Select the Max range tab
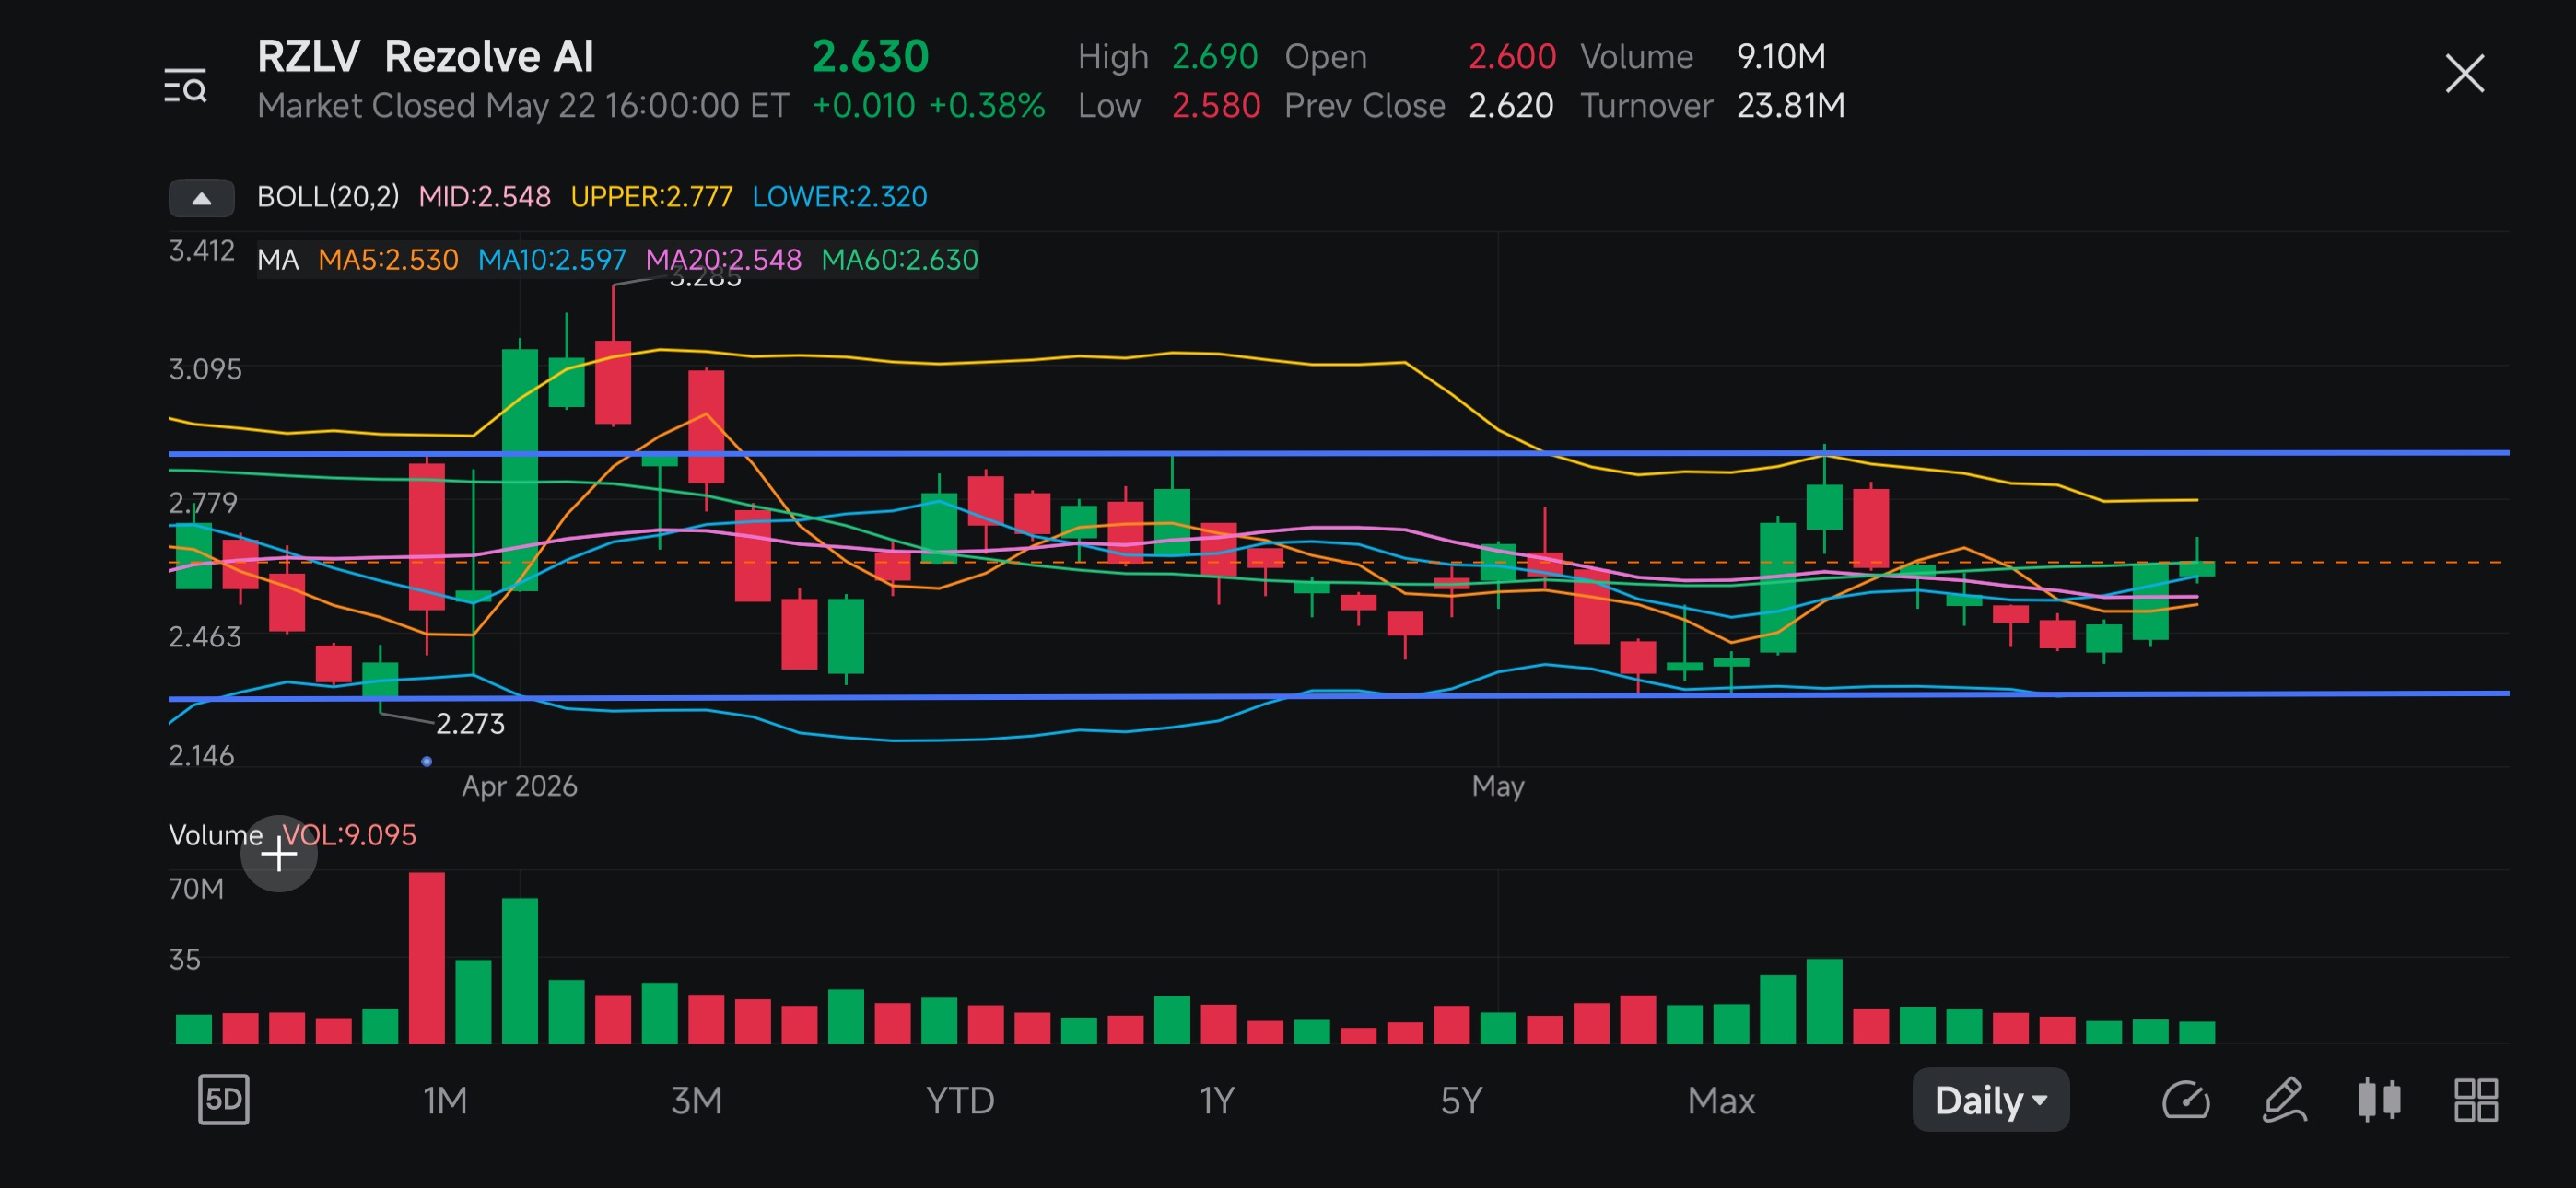Image resolution: width=2576 pixels, height=1188 pixels. [1721, 1101]
